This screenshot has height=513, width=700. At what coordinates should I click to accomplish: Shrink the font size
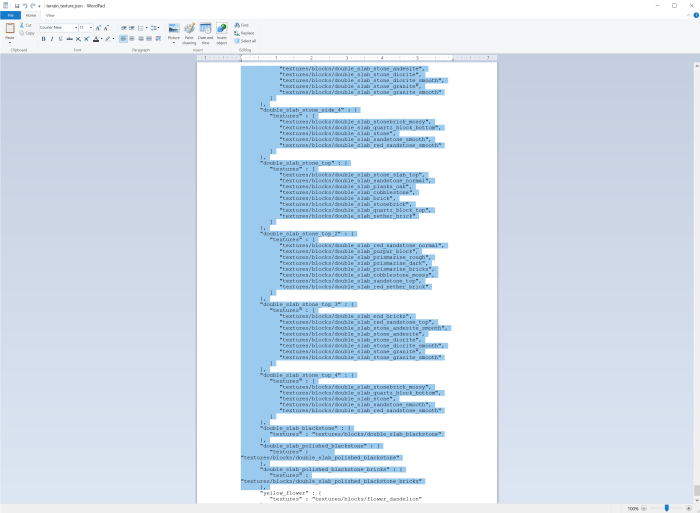[106, 28]
